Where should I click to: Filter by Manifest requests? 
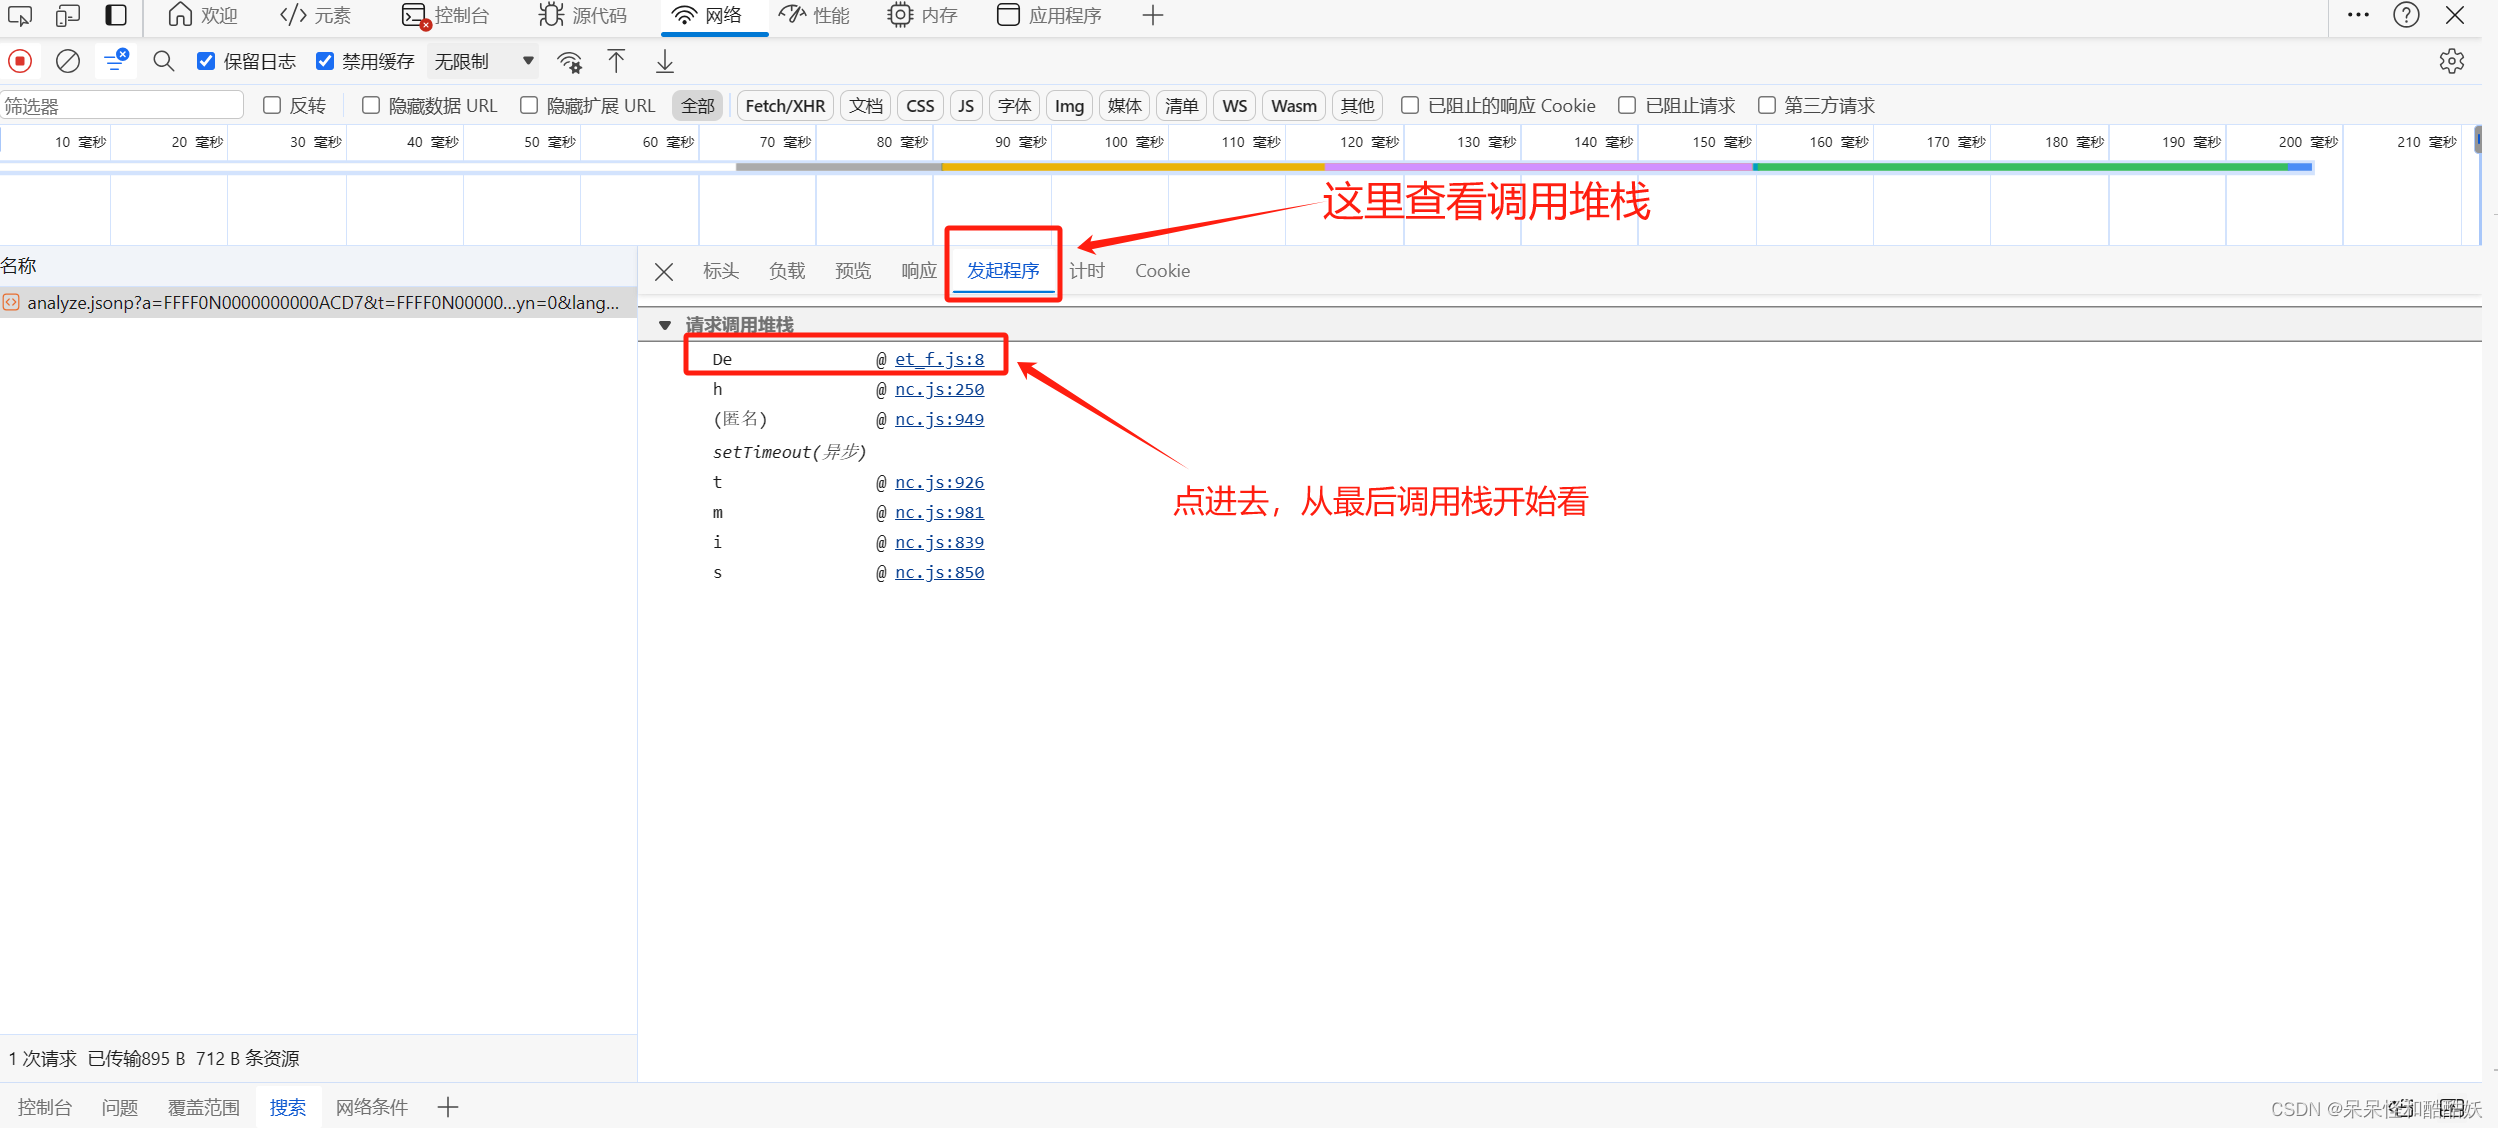(x=1181, y=105)
